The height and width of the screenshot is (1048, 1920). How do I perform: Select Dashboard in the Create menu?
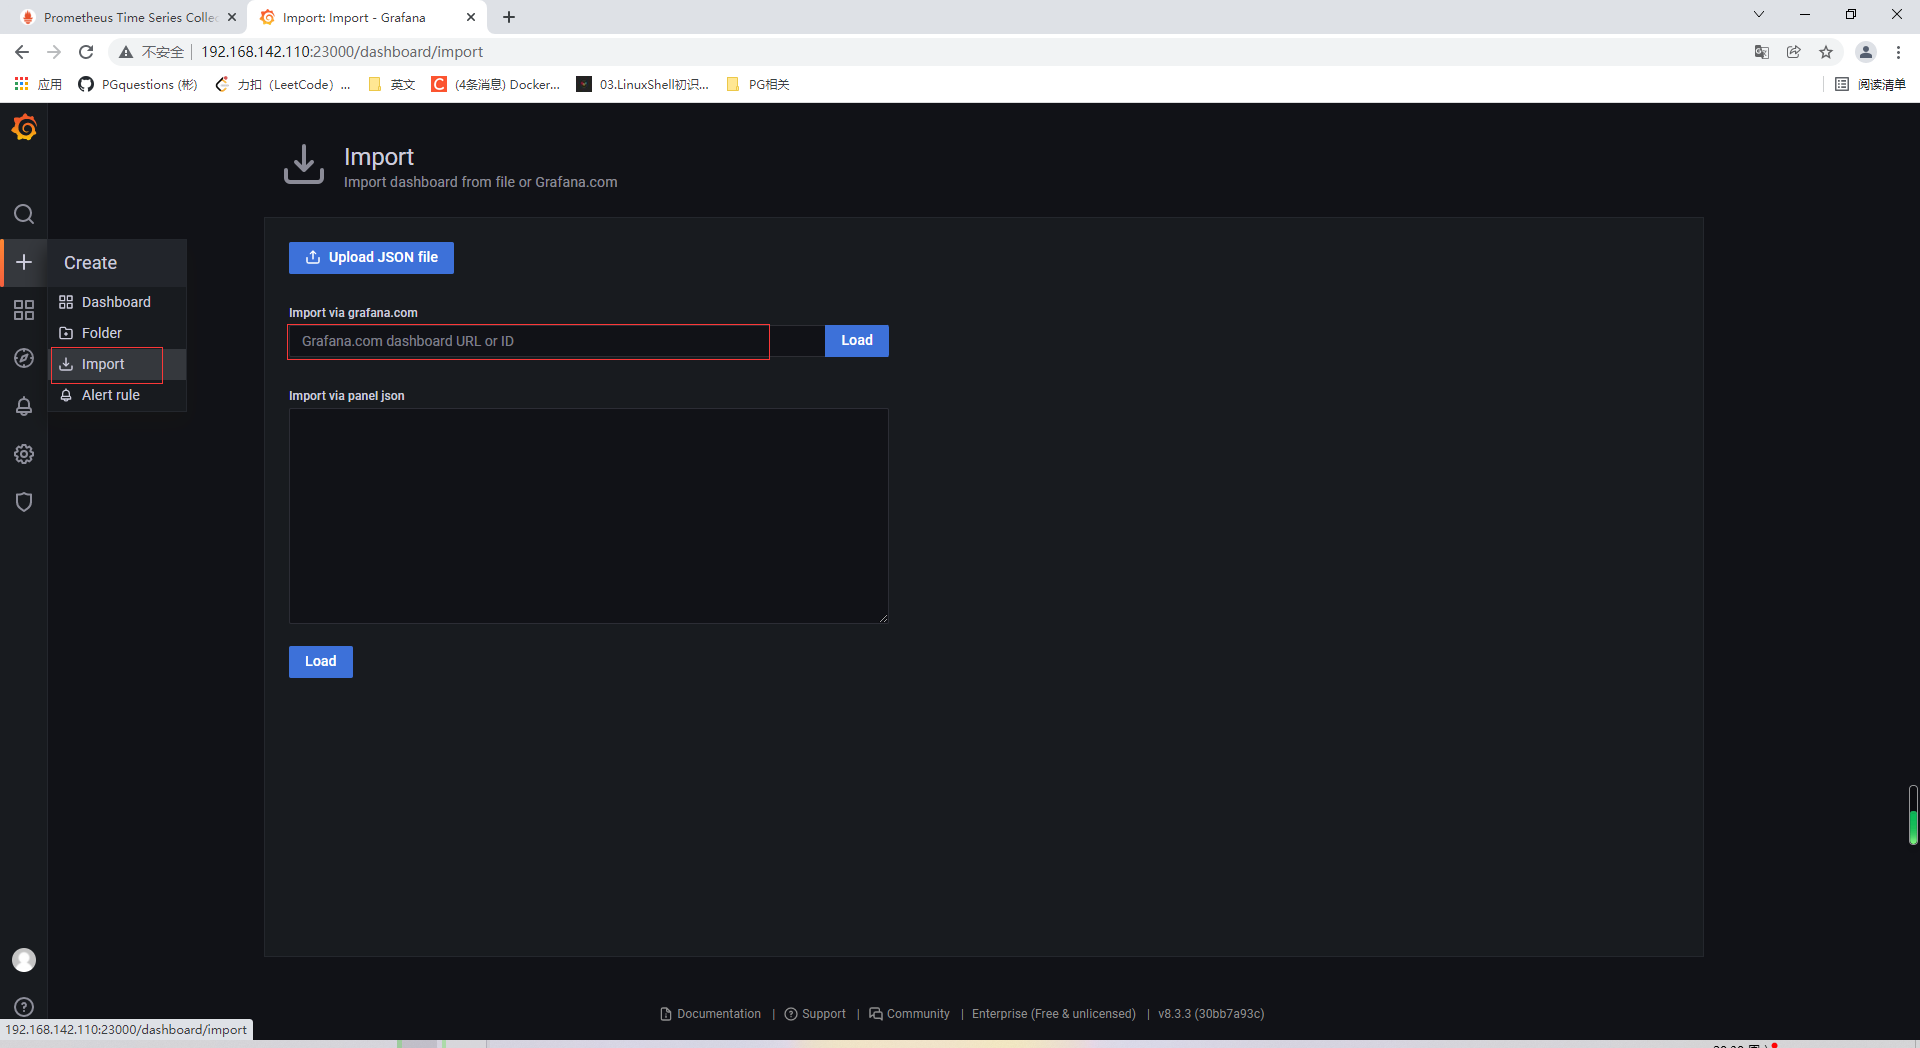pyautogui.click(x=117, y=302)
